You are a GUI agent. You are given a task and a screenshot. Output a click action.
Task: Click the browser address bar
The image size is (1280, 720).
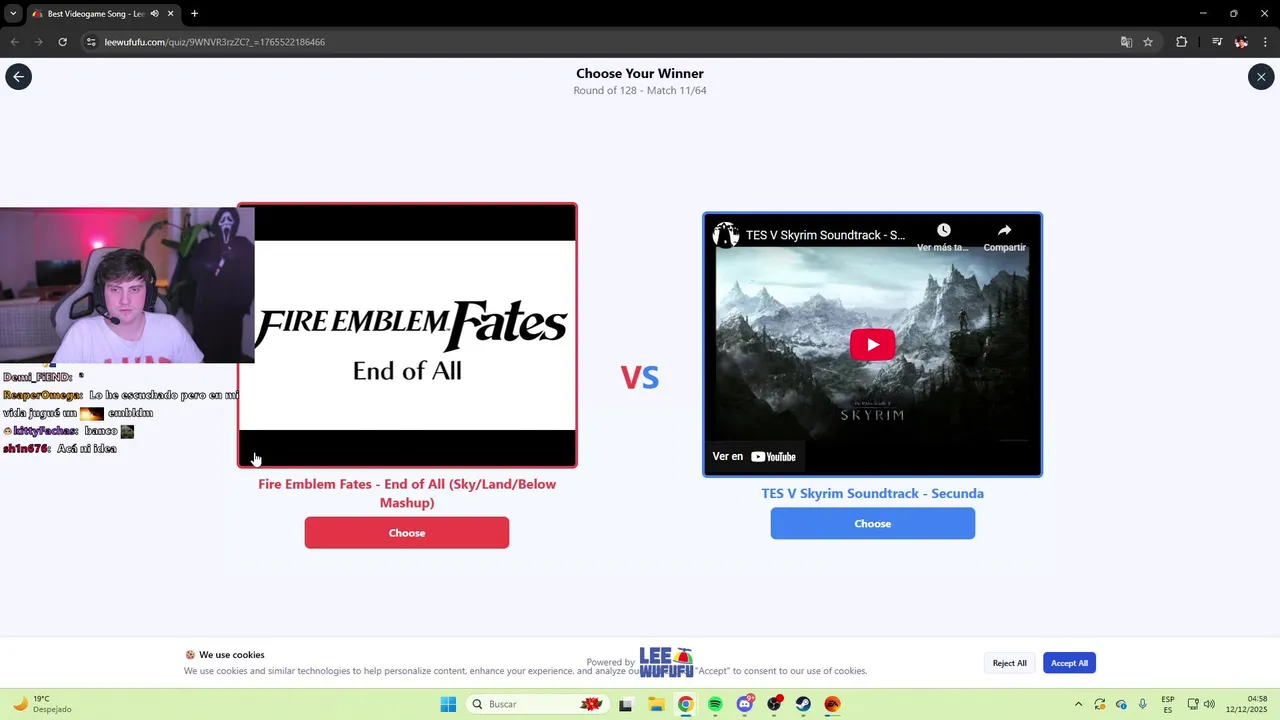pos(600,42)
